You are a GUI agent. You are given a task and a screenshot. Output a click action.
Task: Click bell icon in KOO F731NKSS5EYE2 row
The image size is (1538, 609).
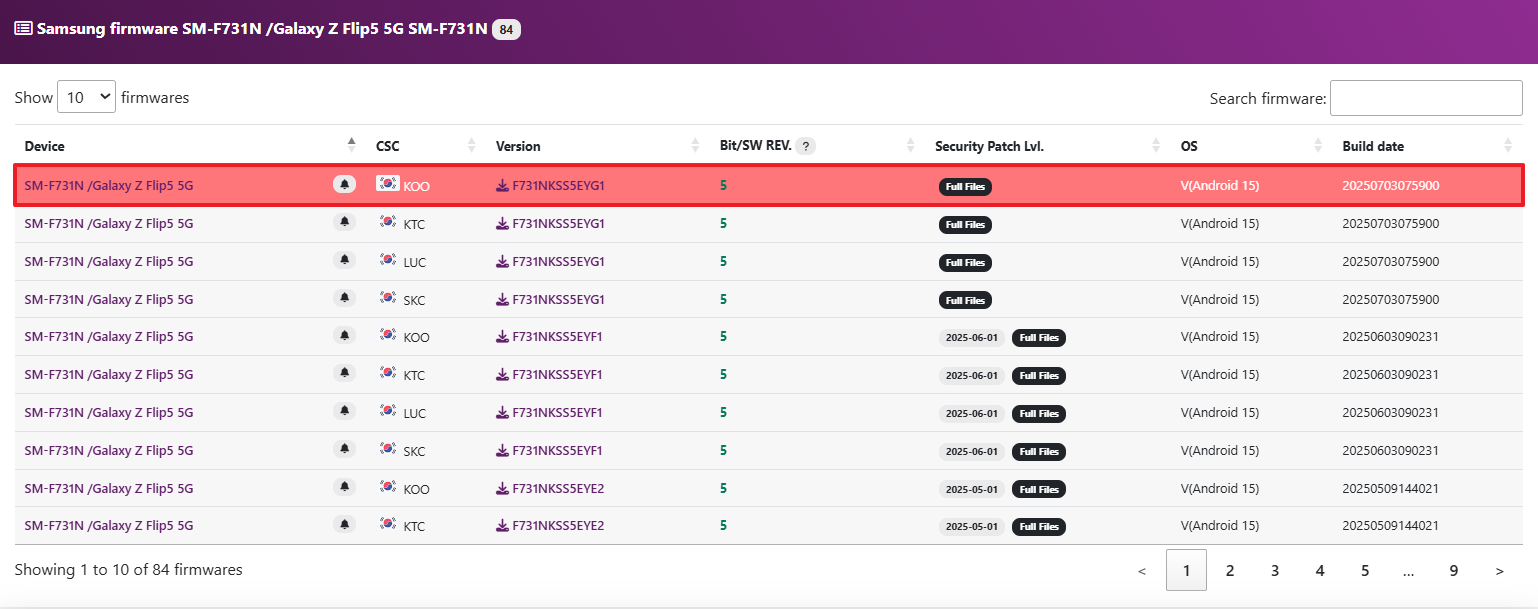tap(345, 487)
